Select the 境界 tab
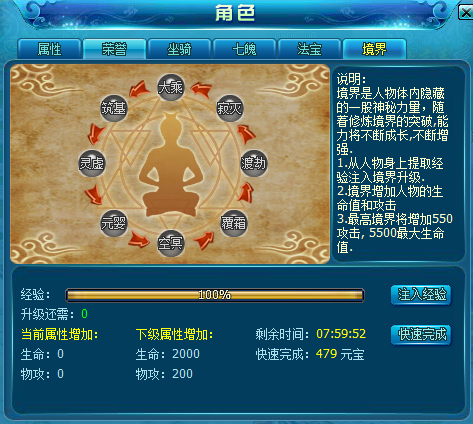 pos(374,49)
